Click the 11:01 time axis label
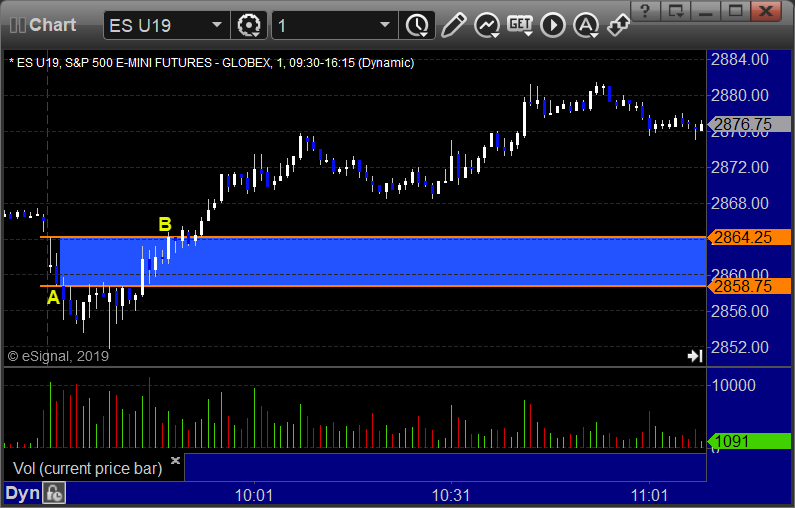Viewport: 795px width, 508px height. coord(649,495)
